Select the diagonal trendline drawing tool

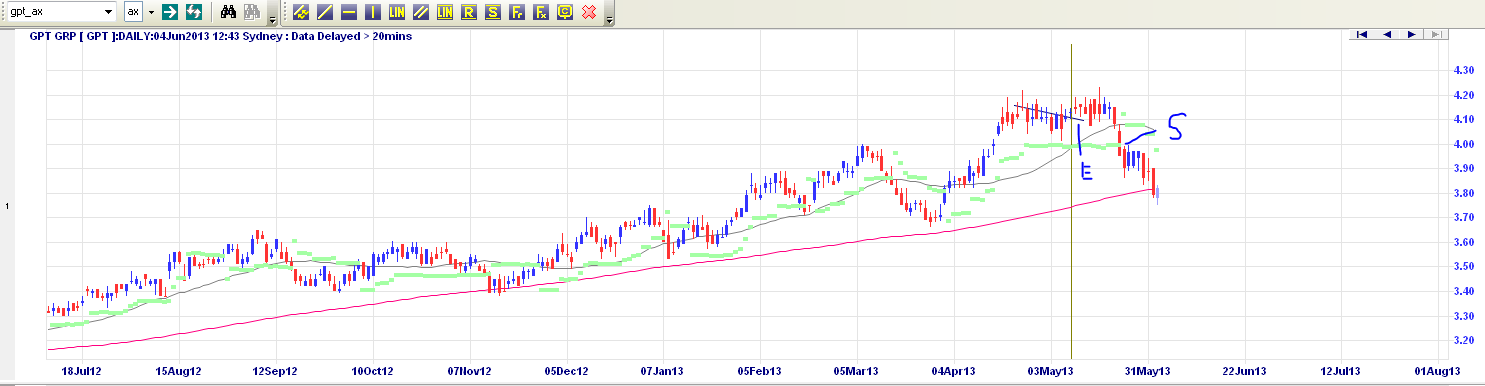[325, 12]
